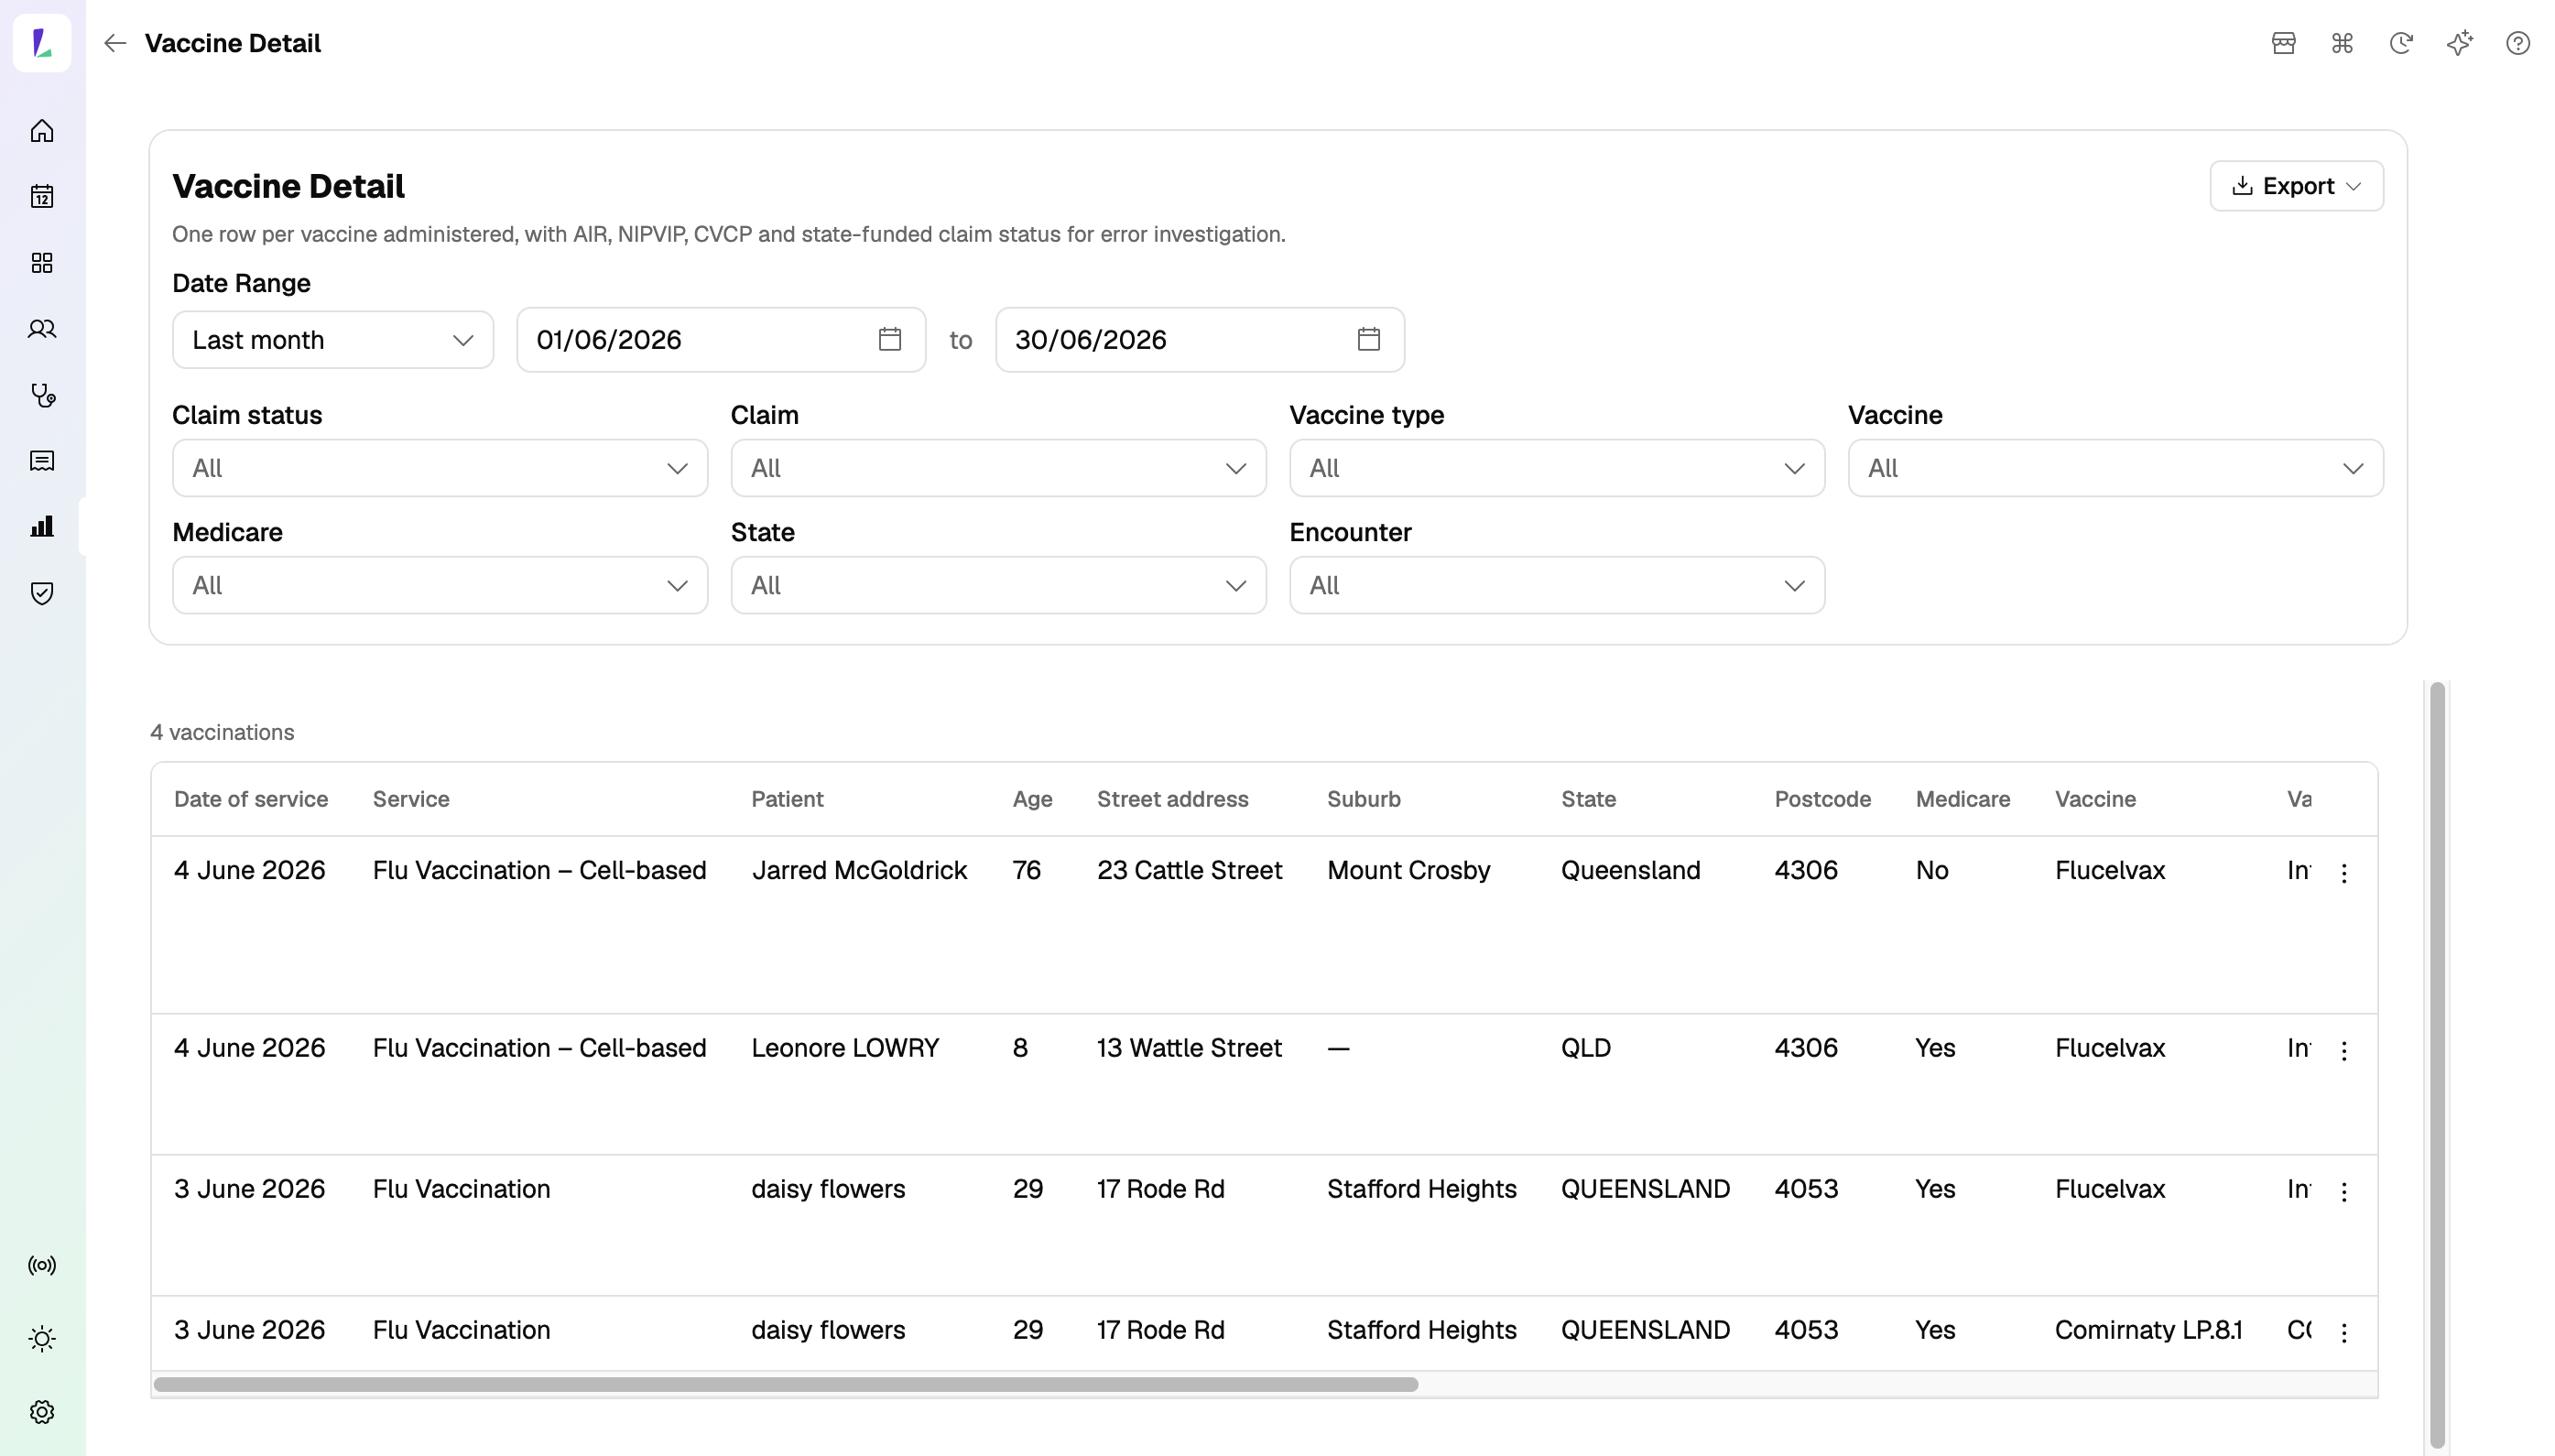Toggle the sun theme icon in sidebar

42,1339
